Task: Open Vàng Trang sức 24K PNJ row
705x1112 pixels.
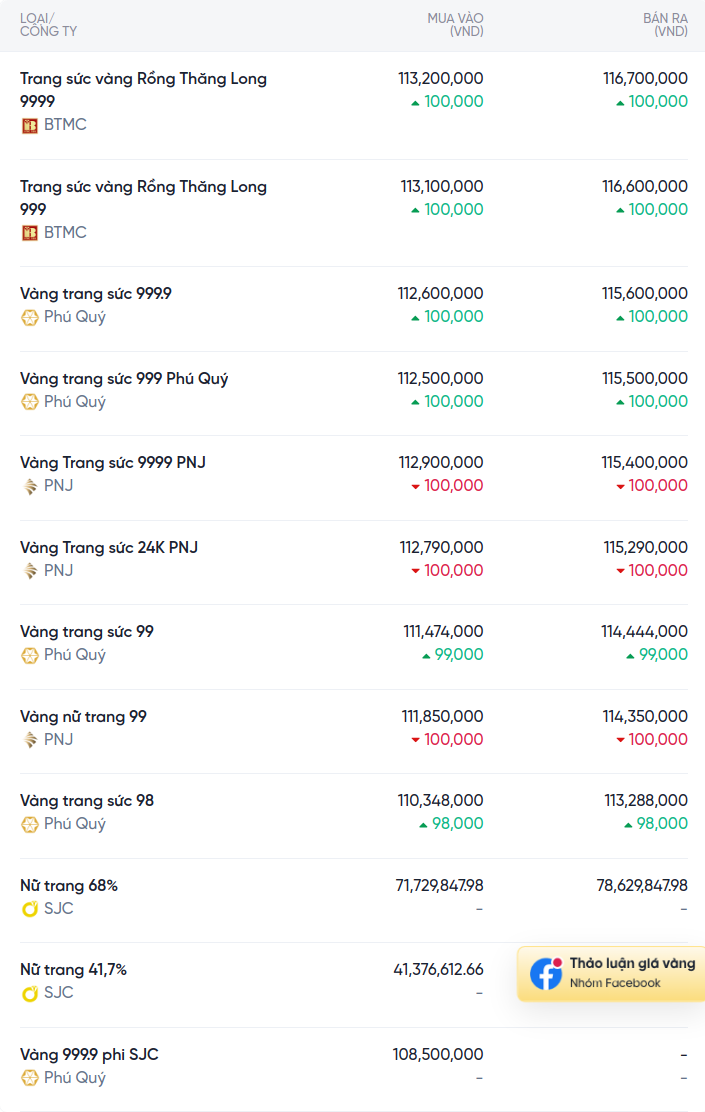Action: point(109,548)
